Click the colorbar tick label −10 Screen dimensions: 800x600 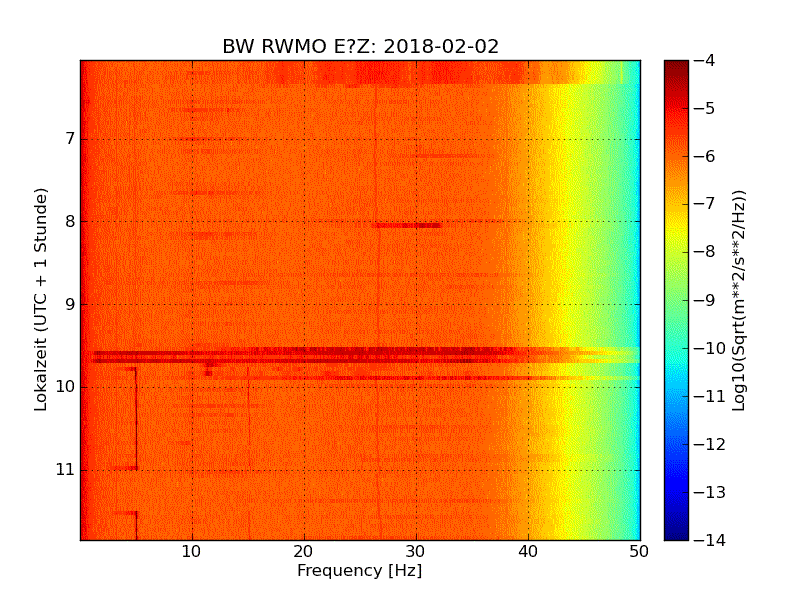pyautogui.click(x=710, y=348)
